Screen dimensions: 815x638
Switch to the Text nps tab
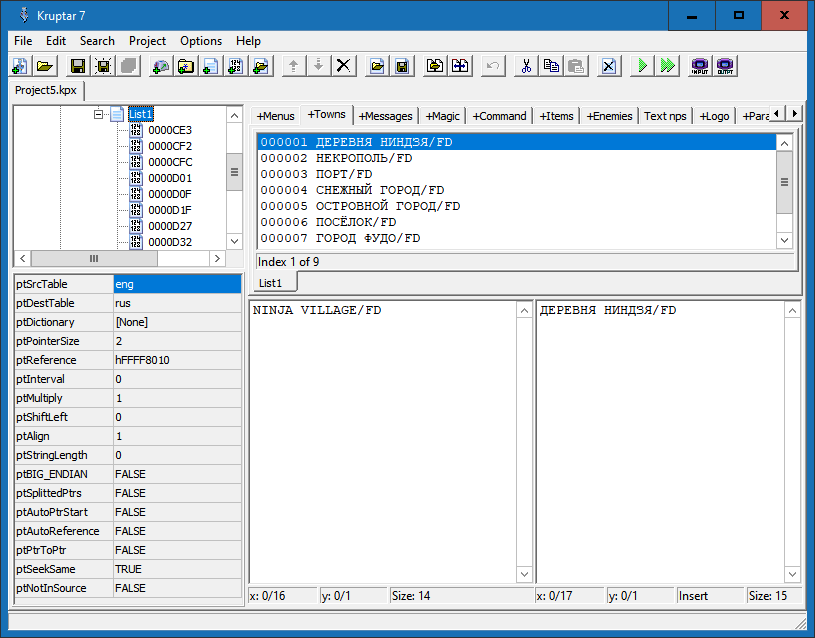click(x=665, y=116)
